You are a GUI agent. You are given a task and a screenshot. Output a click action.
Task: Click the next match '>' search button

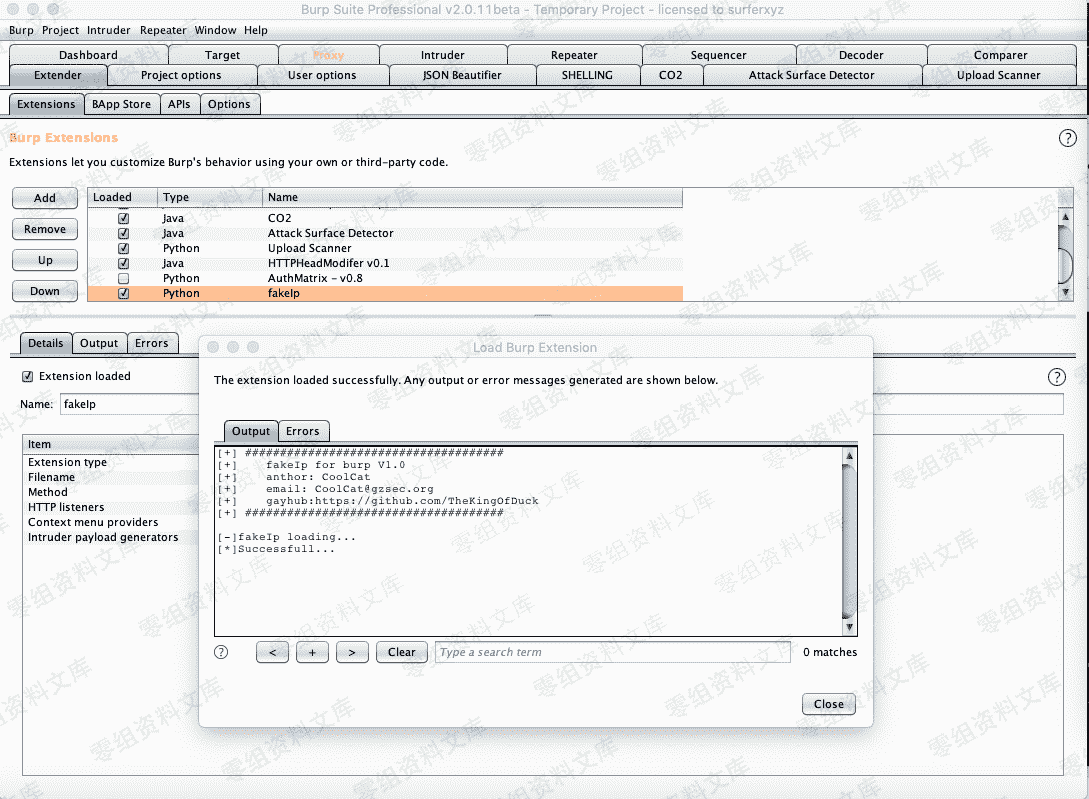[x=352, y=652]
